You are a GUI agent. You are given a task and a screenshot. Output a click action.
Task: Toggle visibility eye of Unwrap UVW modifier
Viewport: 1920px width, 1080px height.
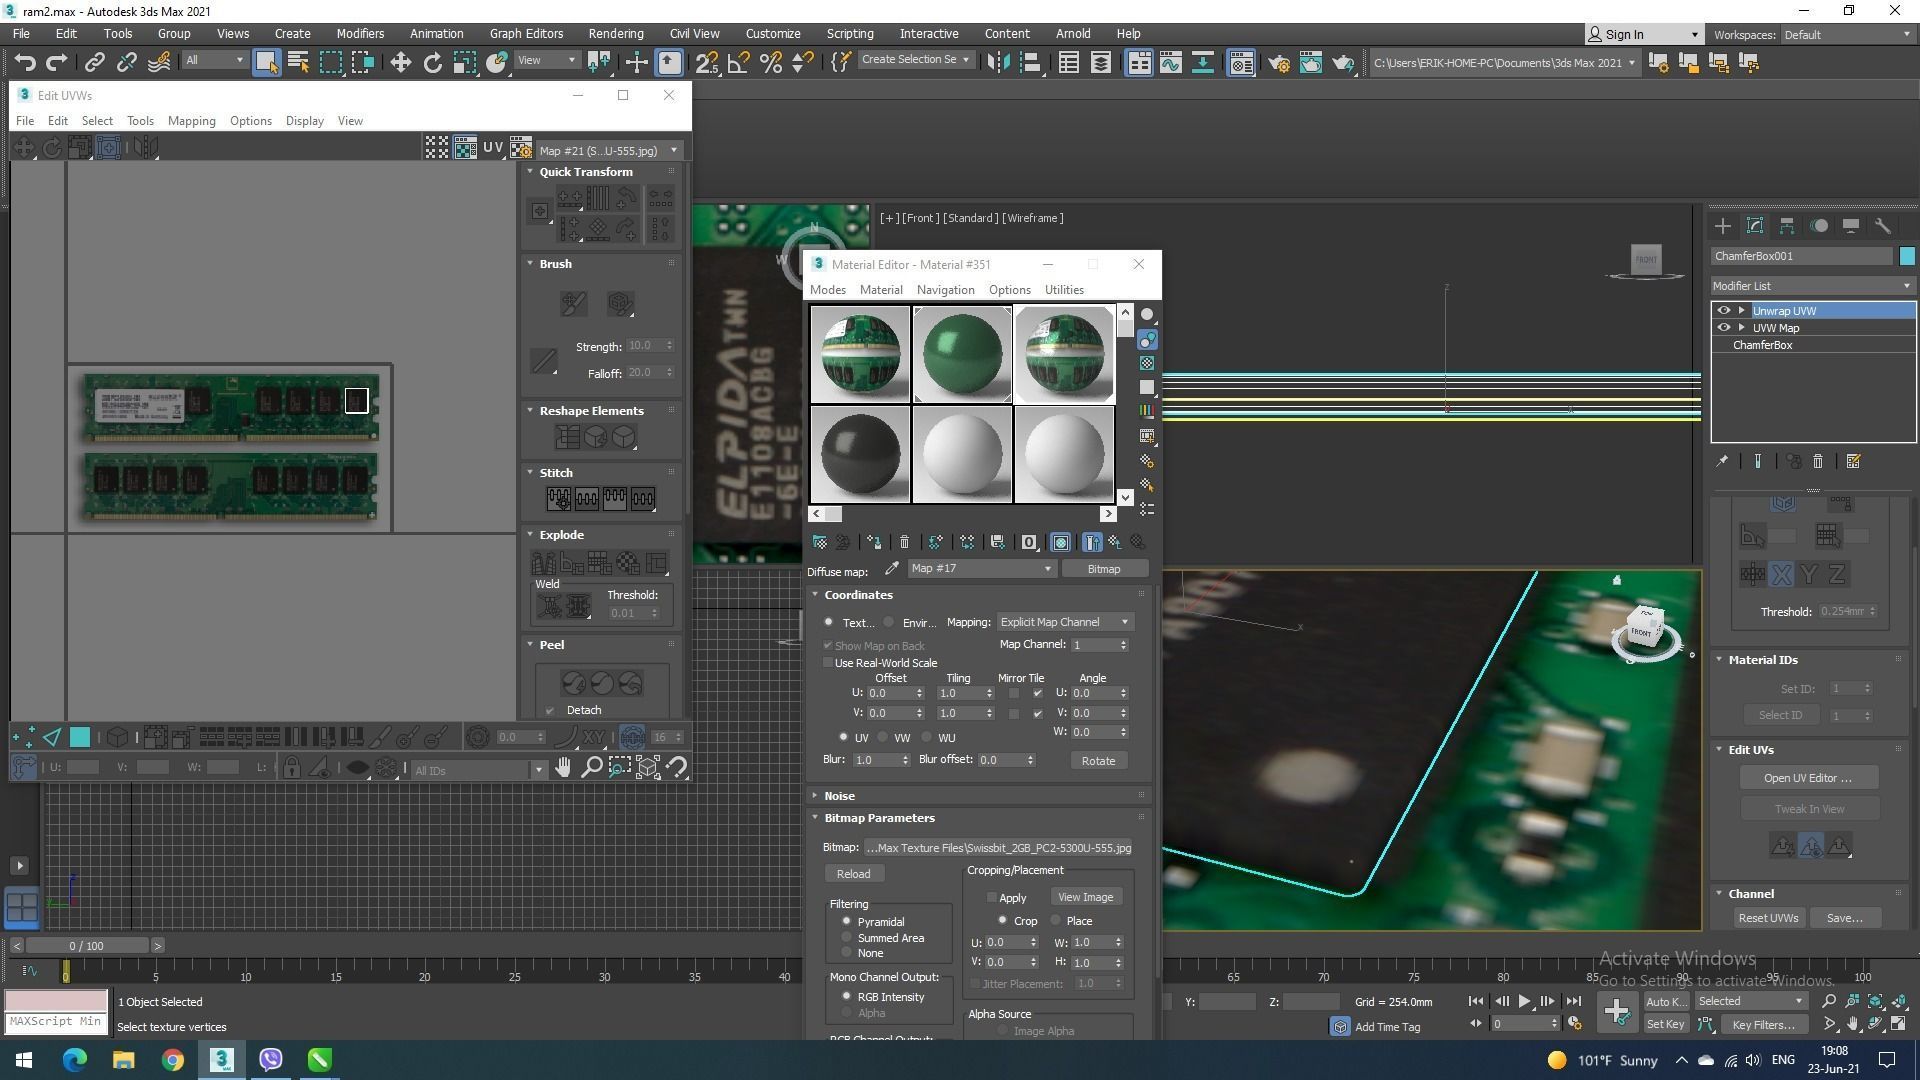click(1723, 311)
